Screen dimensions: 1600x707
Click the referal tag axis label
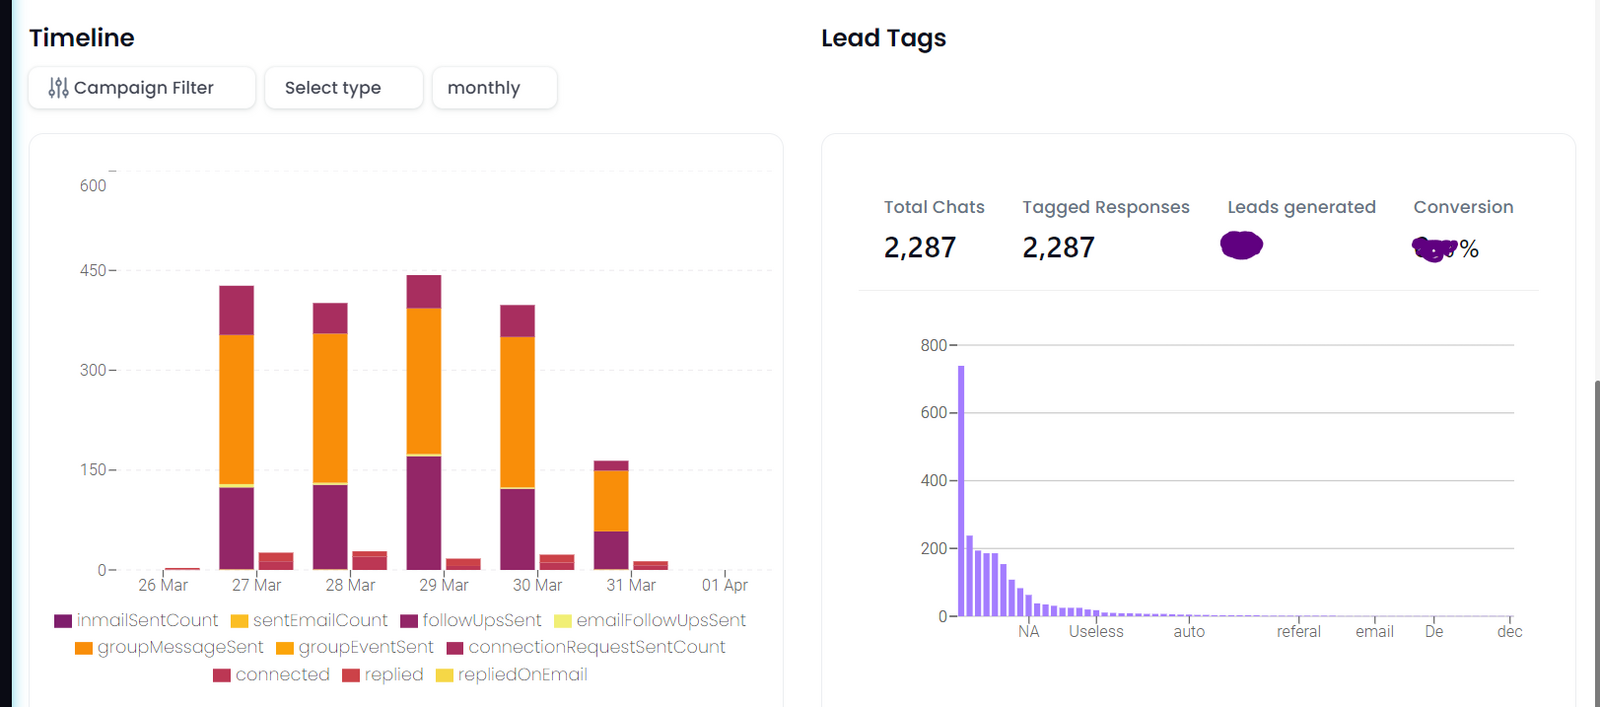[1299, 632]
